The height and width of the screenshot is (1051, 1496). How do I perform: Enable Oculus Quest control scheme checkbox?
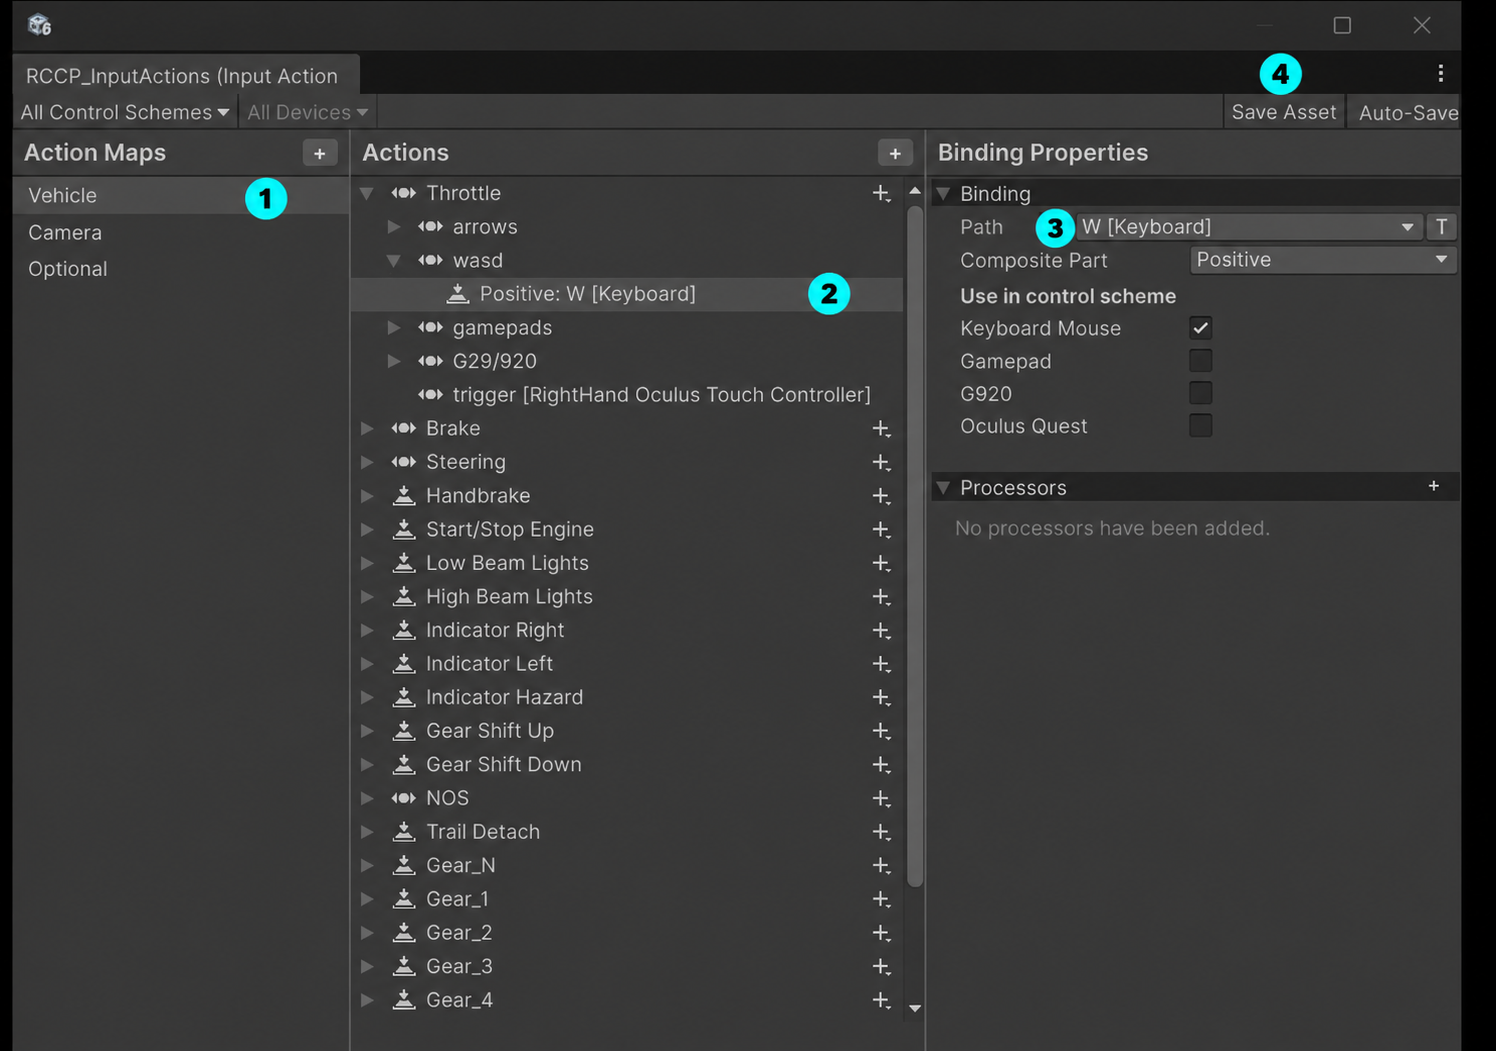coord(1200,426)
